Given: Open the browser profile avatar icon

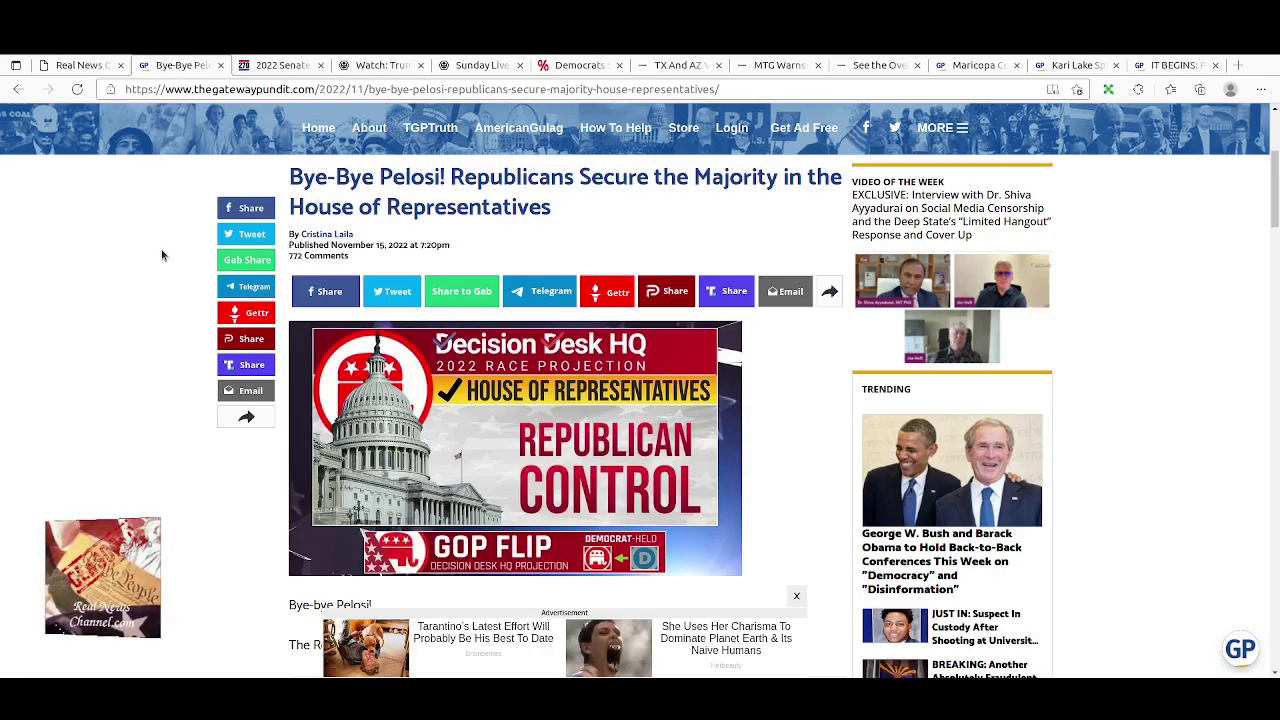Looking at the screenshot, I should (x=1231, y=90).
